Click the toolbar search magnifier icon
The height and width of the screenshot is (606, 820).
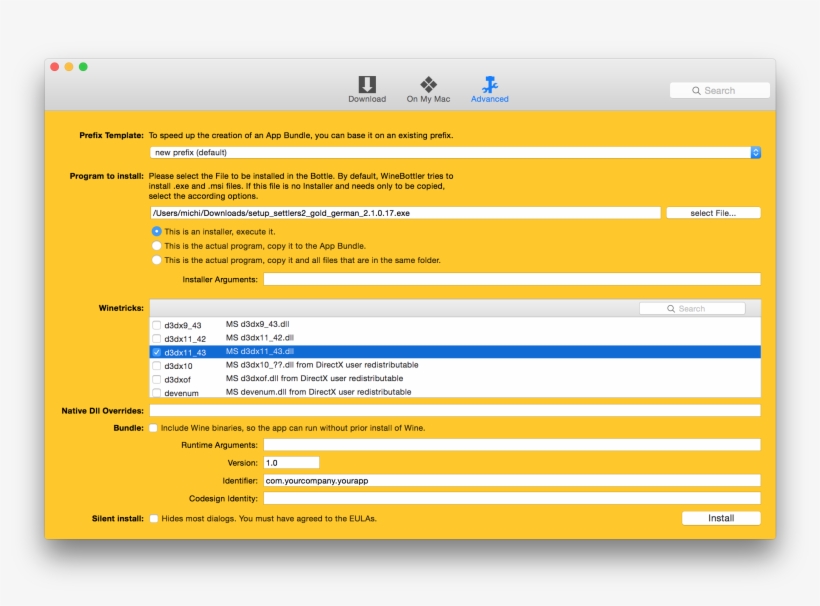(x=696, y=90)
